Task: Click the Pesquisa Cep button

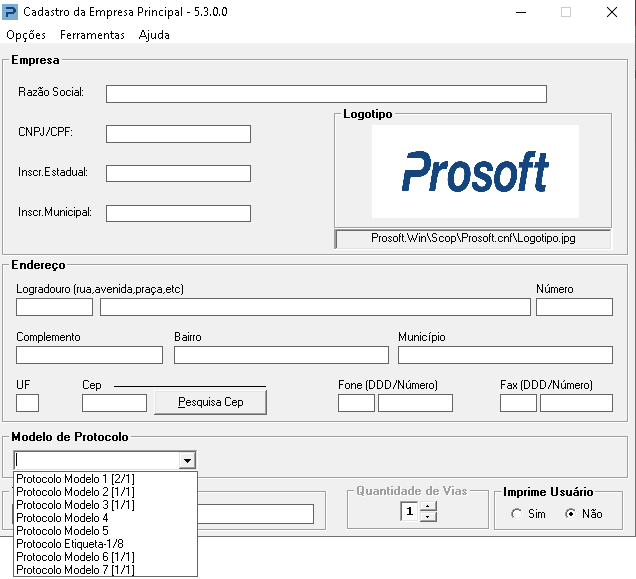Action: [211, 402]
